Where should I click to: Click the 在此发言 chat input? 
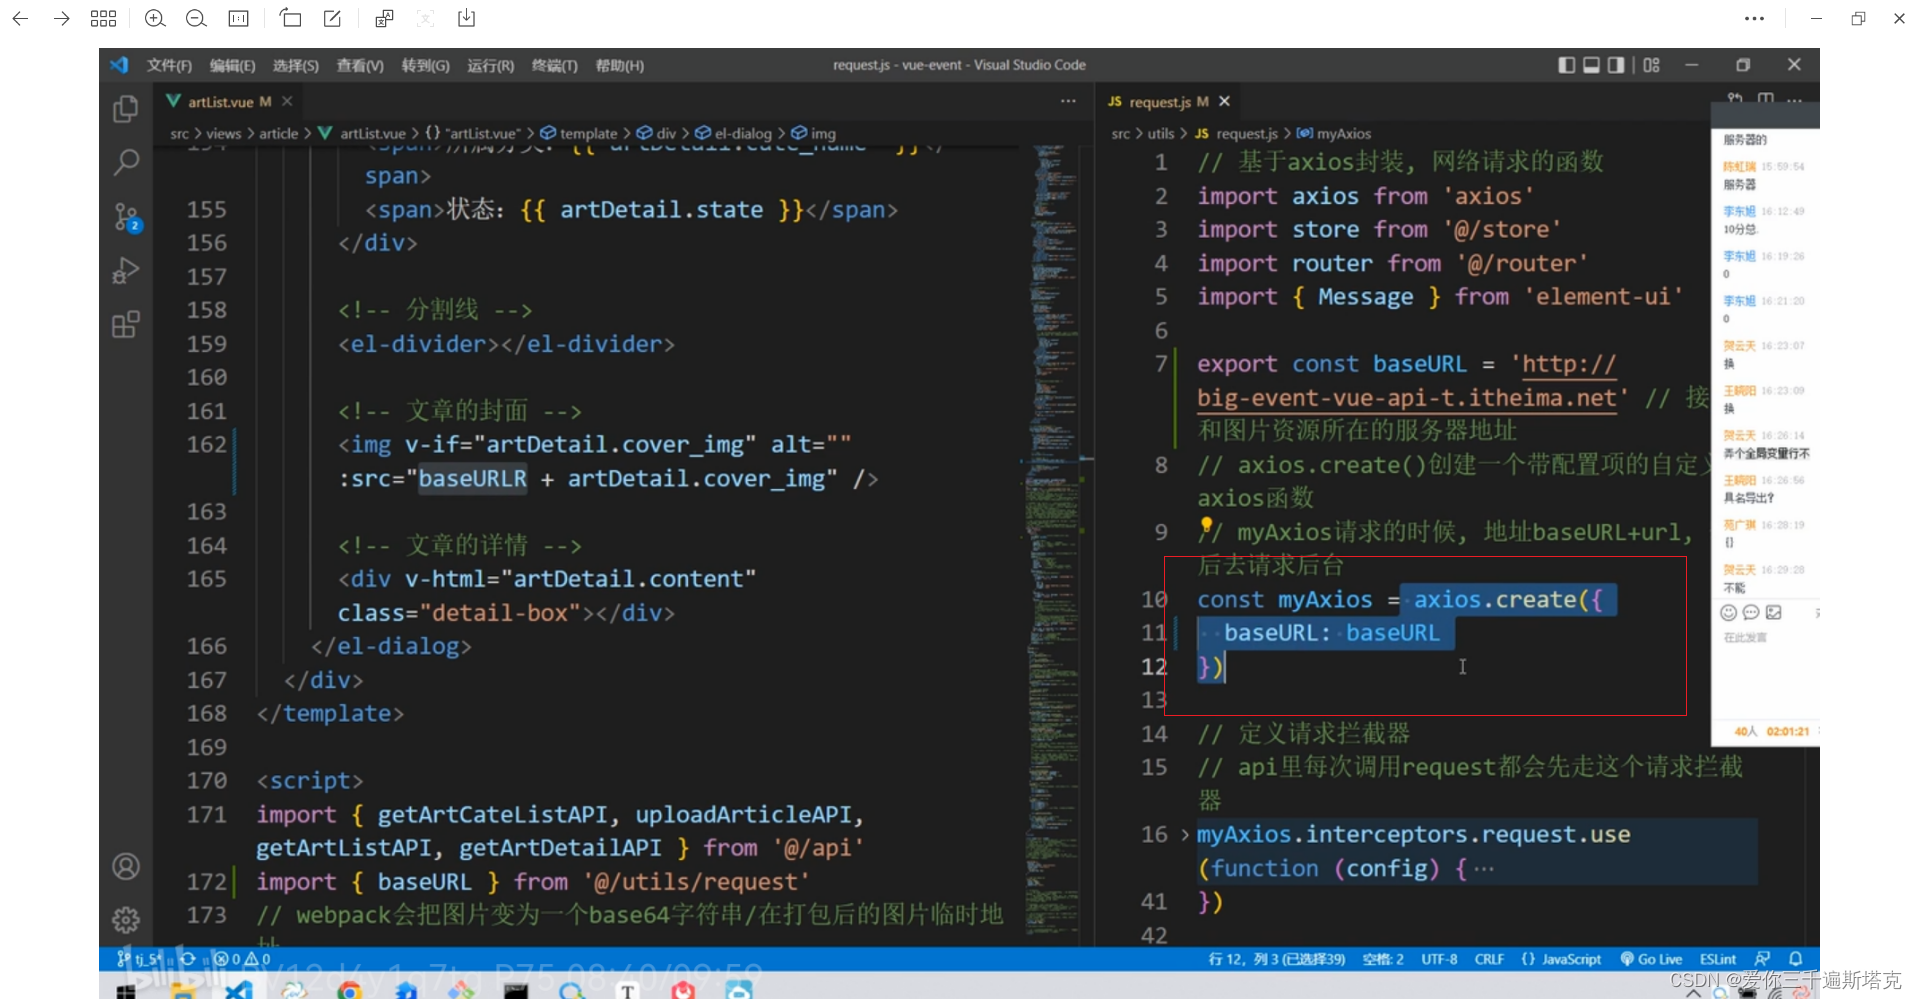point(1746,637)
